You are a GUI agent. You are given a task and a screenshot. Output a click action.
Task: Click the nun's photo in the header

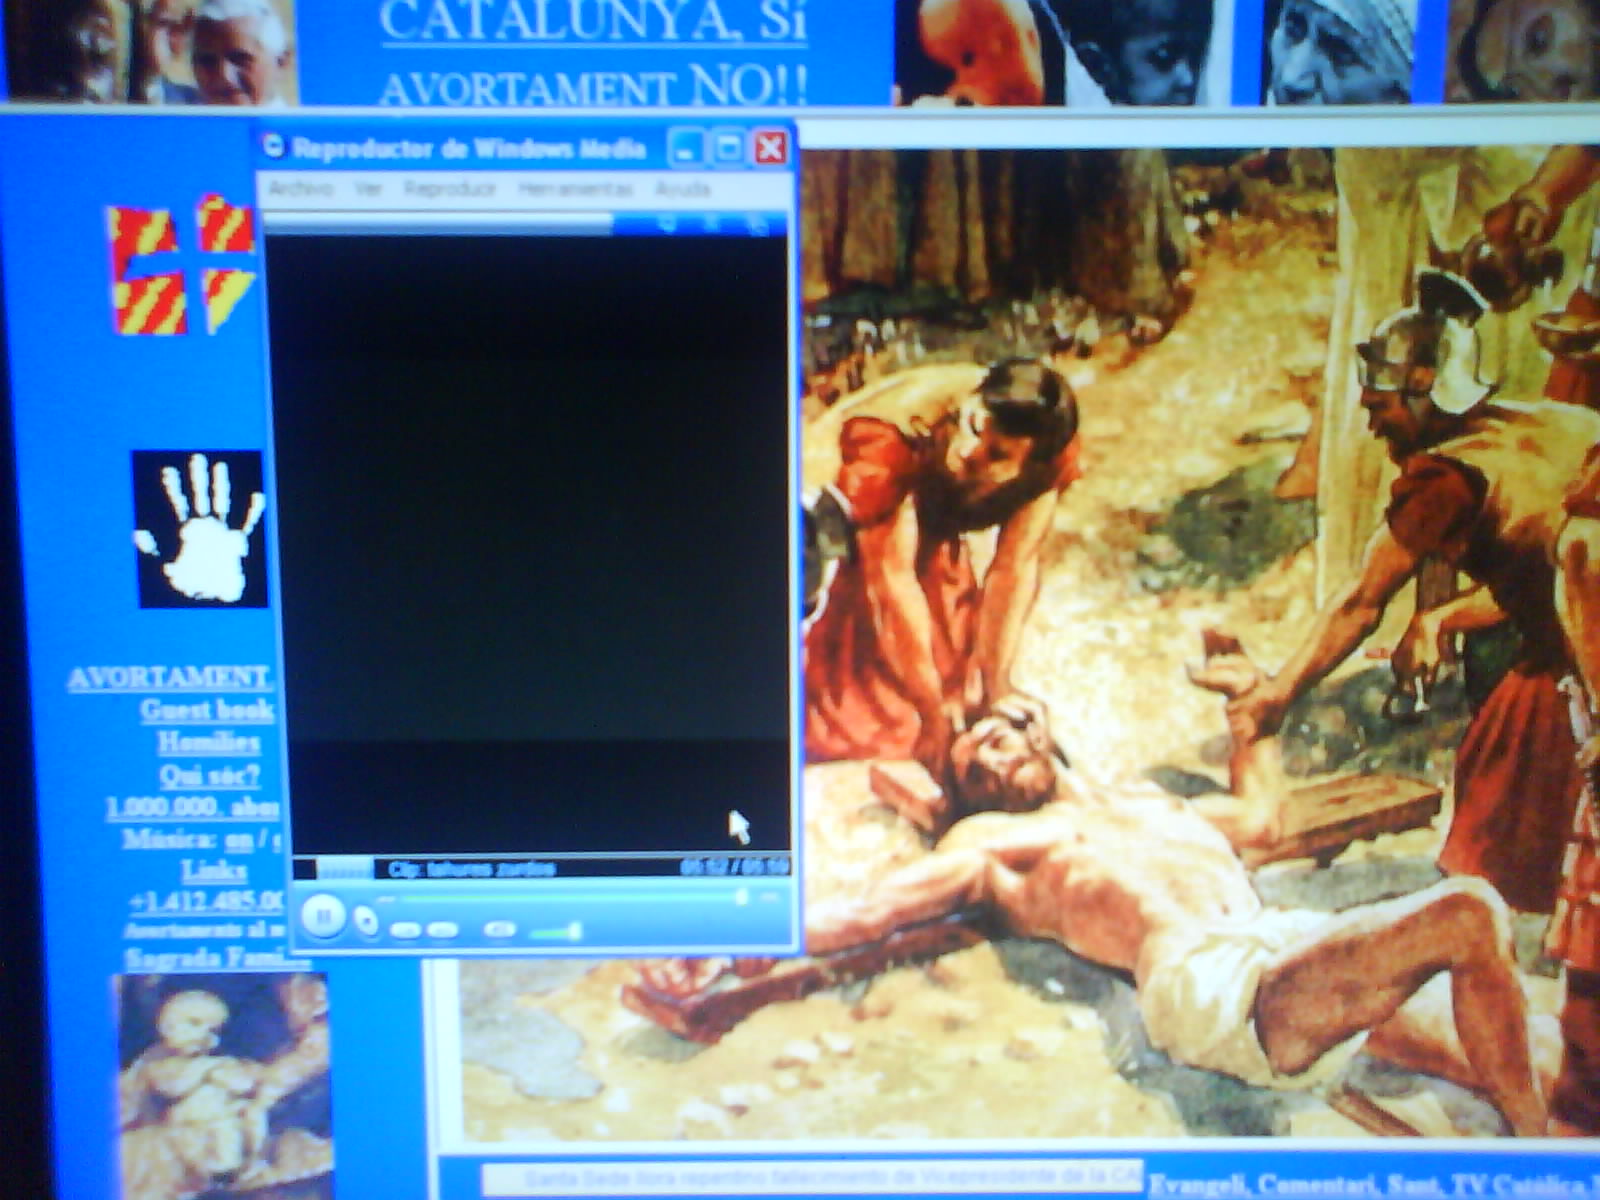click(x=1338, y=50)
